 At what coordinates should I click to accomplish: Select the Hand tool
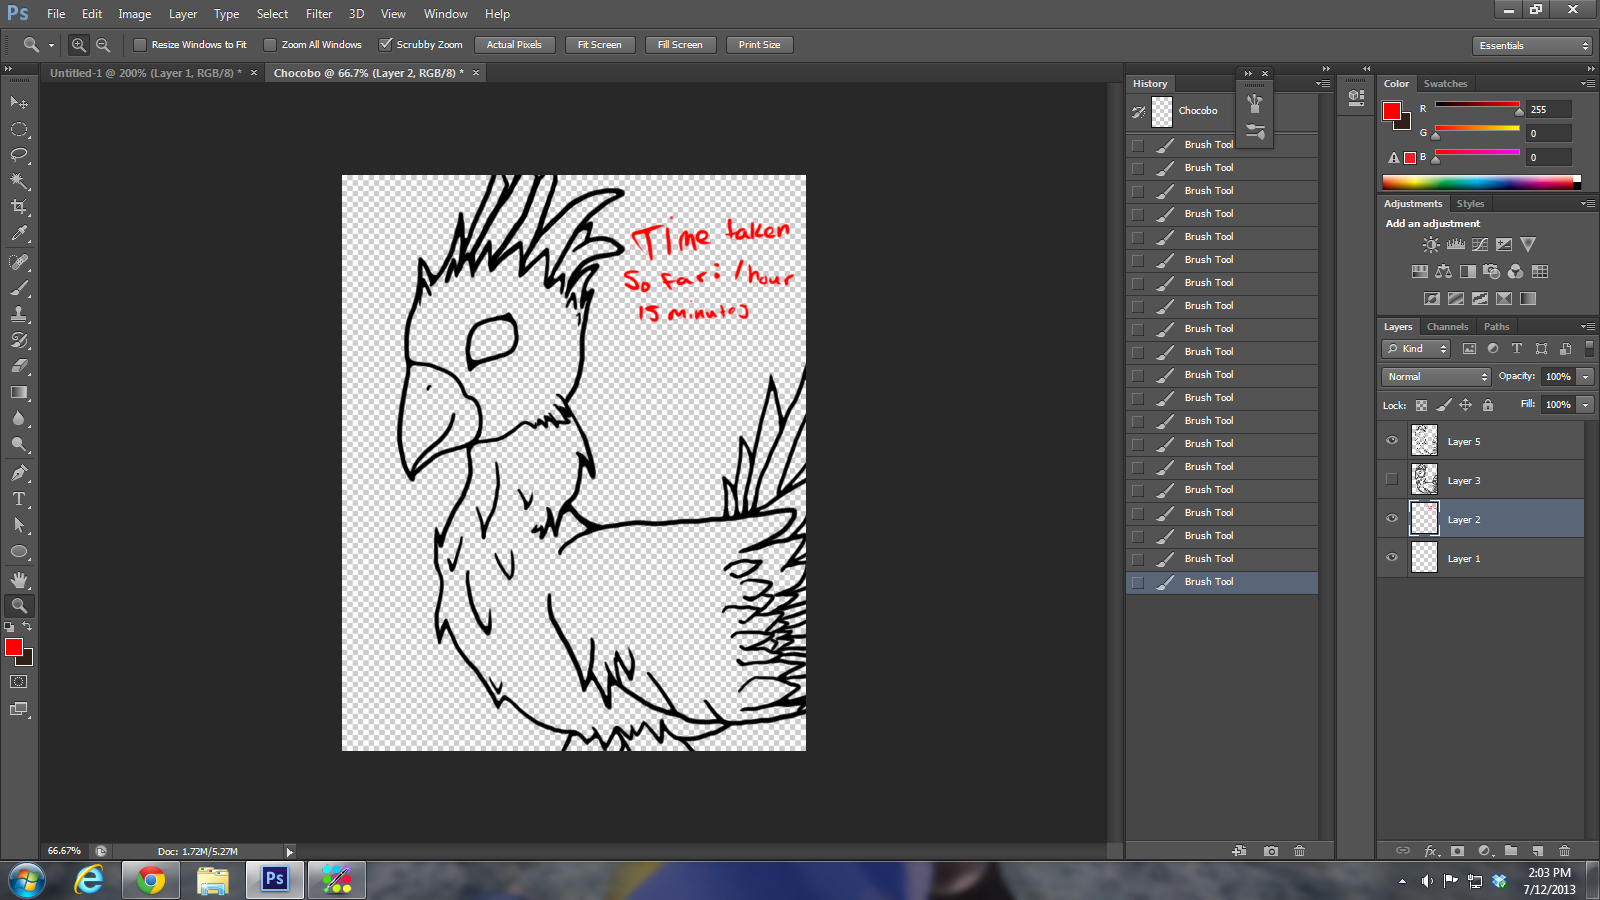pos(19,580)
